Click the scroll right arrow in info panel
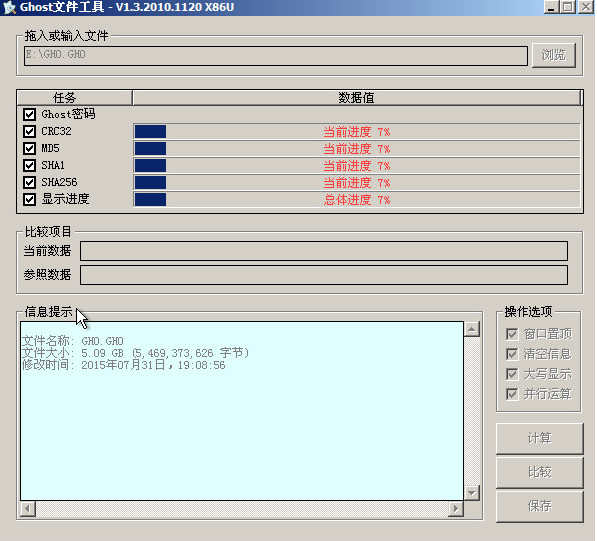597x541 pixels. click(456, 508)
